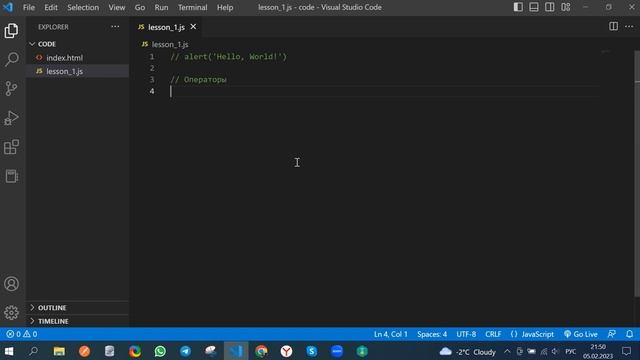Change end of line sequence CRLF
Image resolution: width=640 pixels, height=360 pixels.
(x=493, y=334)
